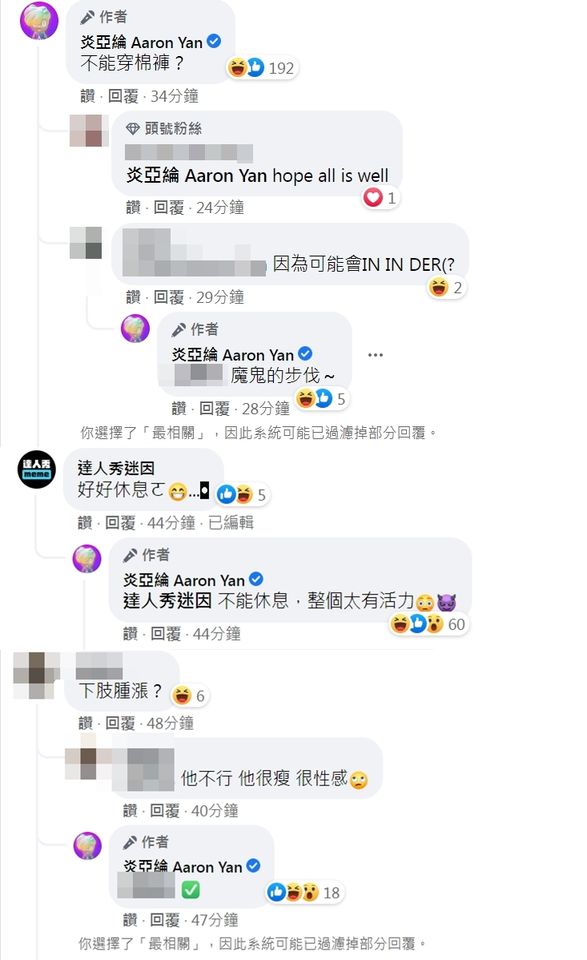Reply to 不能穿棉褲 comment via 回覆
This screenshot has width=587, height=960.
123,96
